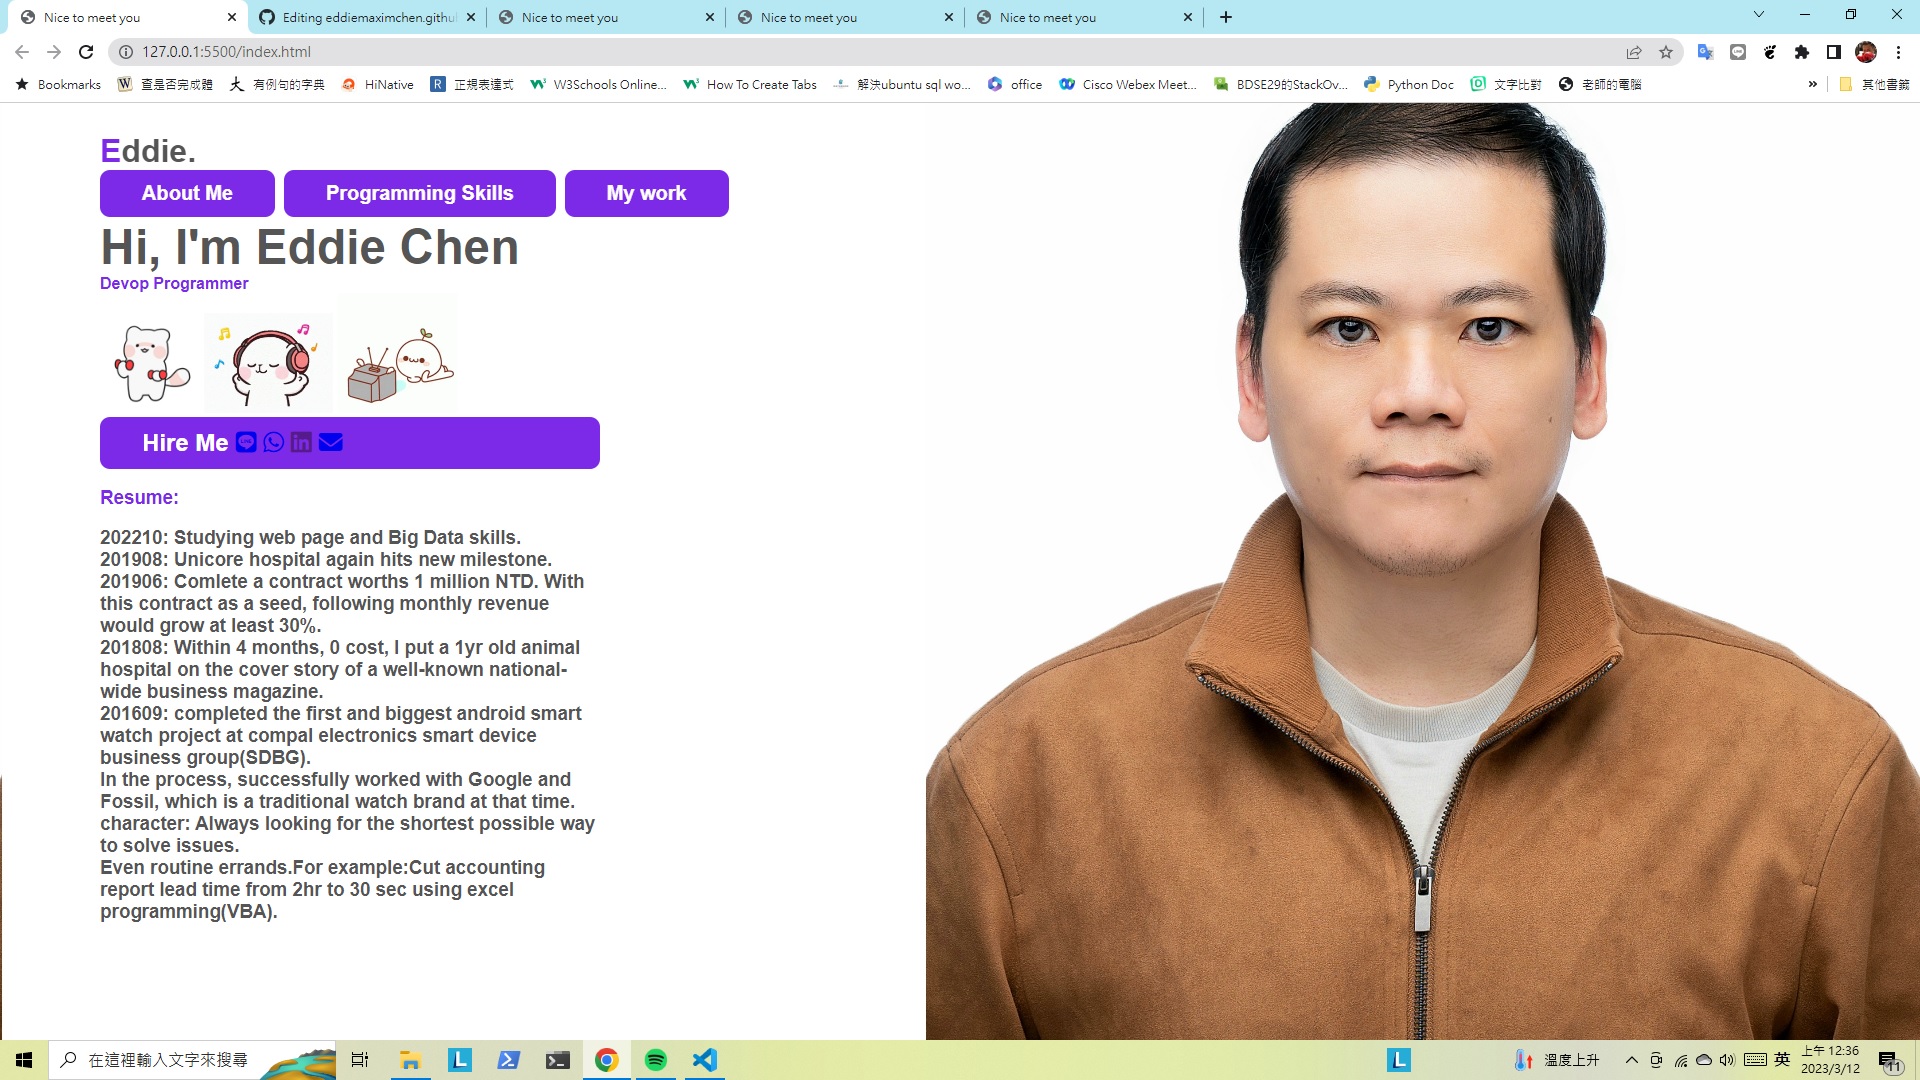Open Visual Studio Code from the taskbar

pyautogui.click(x=705, y=1060)
